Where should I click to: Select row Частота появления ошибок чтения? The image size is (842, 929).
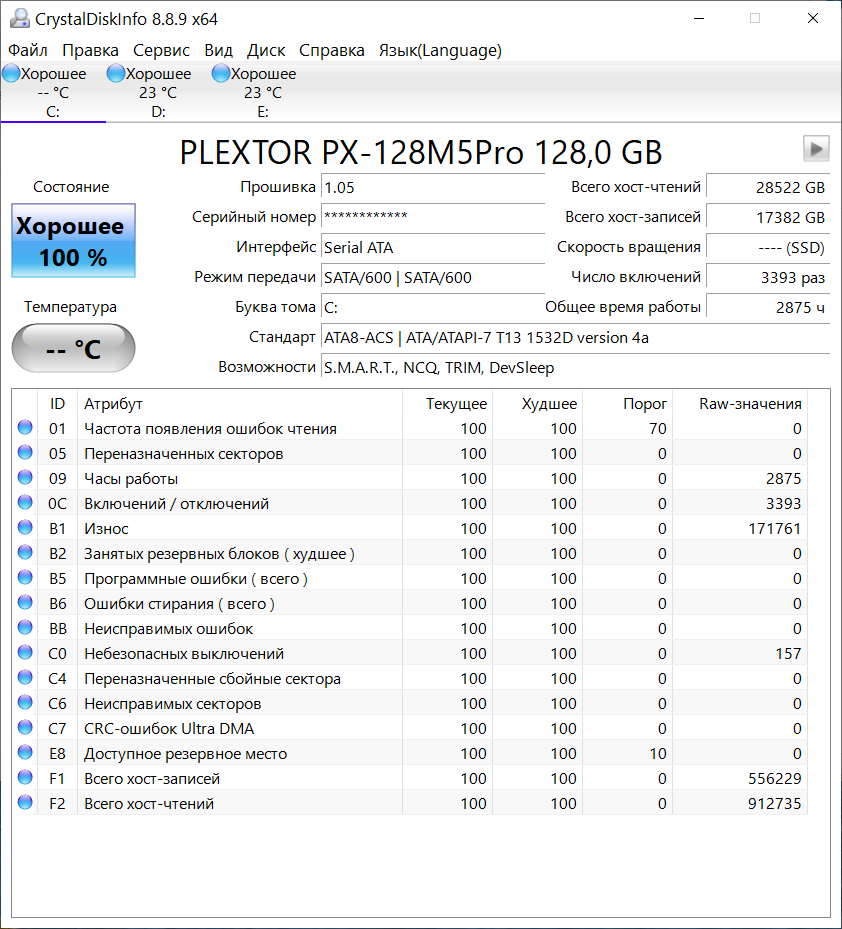coord(410,428)
